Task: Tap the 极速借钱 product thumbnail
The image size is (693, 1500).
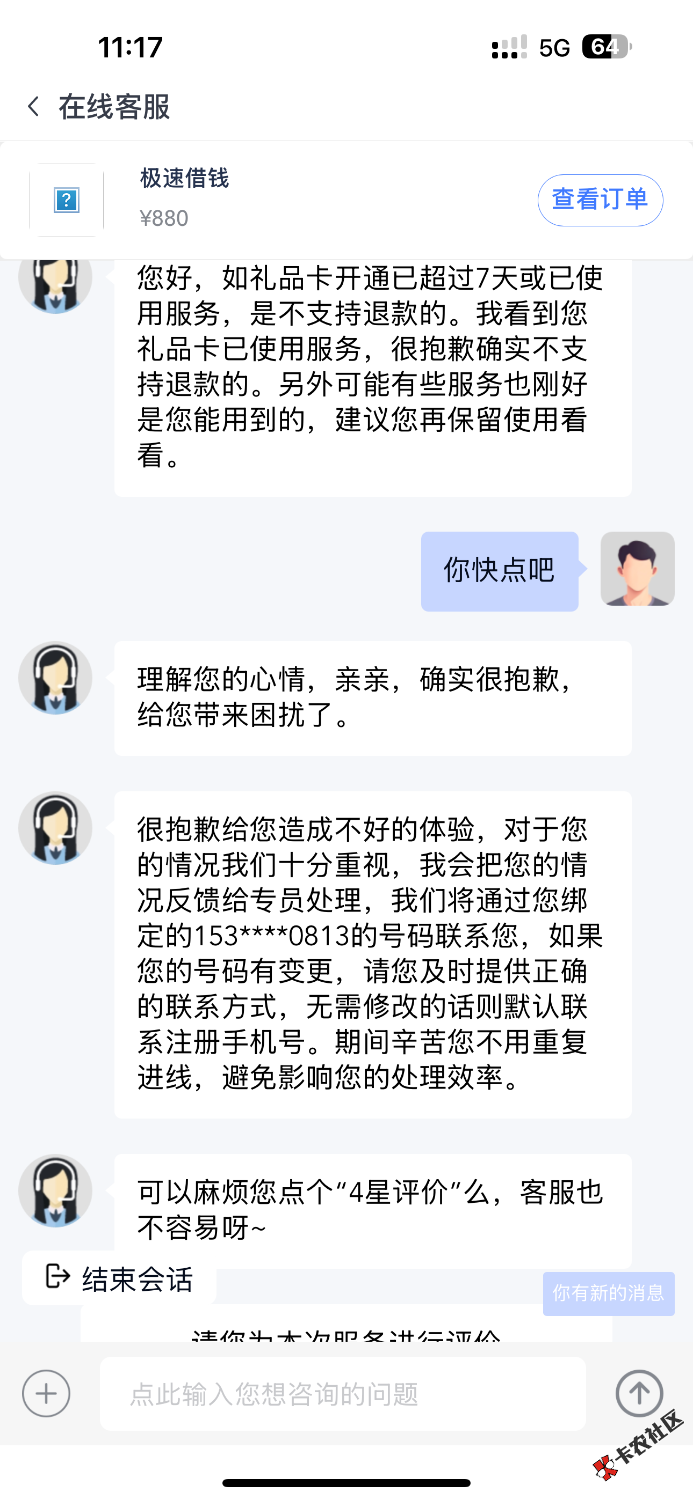Action: [66, 201]
